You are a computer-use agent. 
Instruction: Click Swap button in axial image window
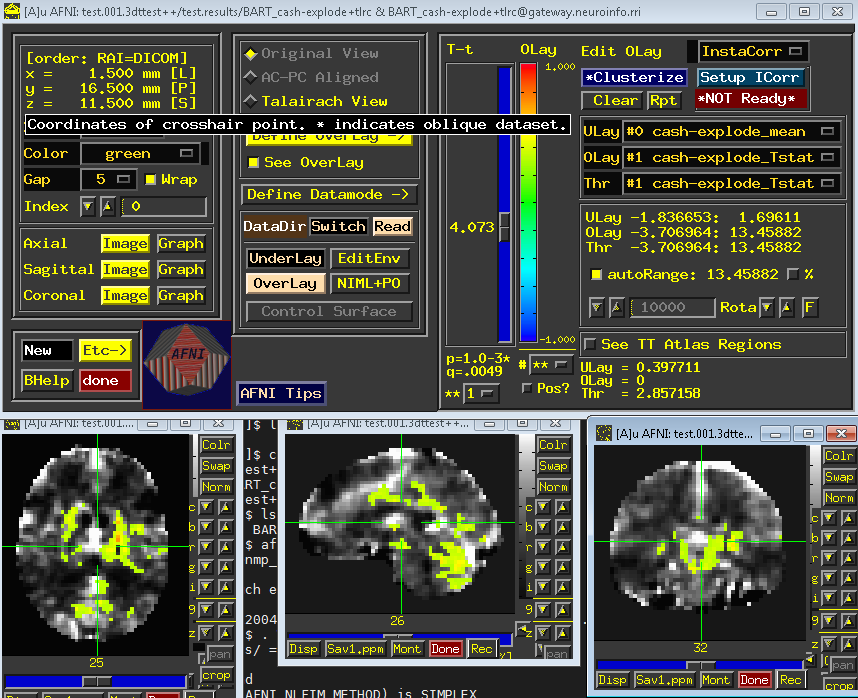tap(216, 466)
